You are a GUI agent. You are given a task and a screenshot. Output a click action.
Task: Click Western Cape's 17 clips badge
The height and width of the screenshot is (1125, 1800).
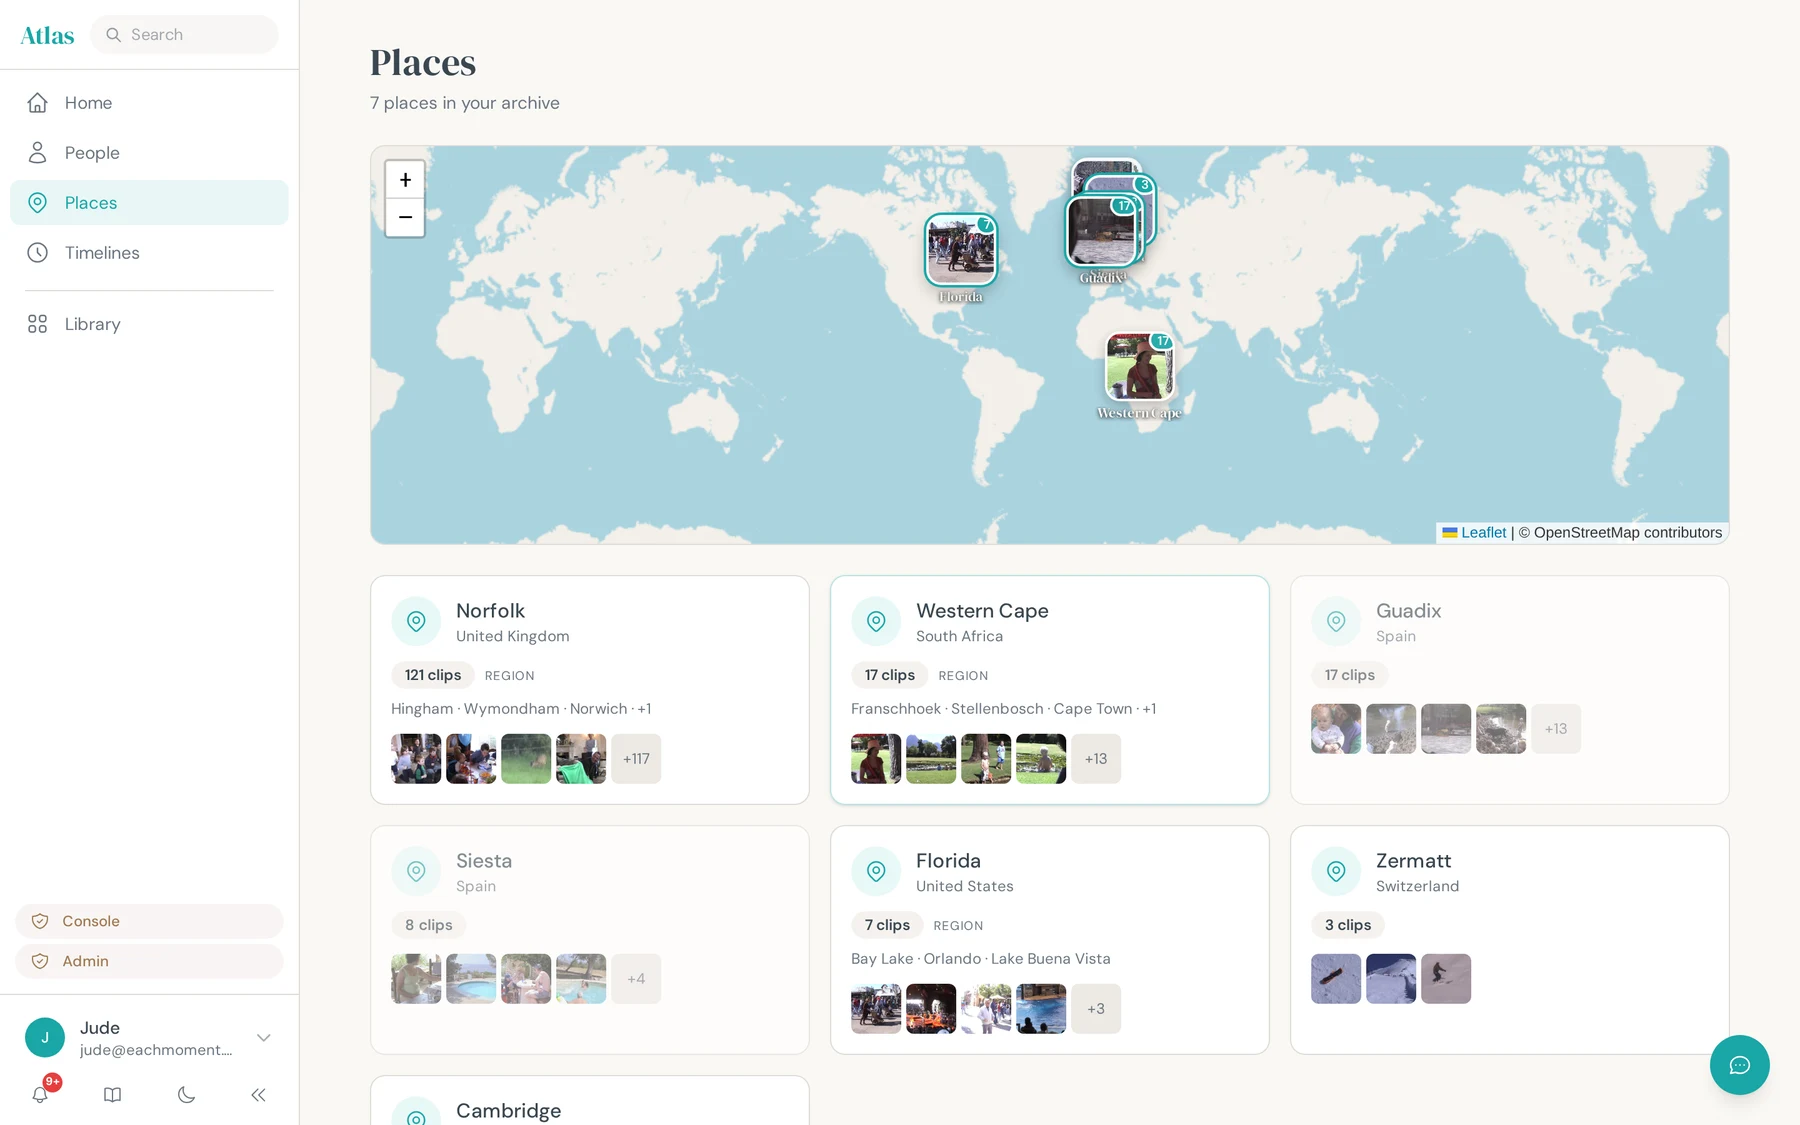890,675
